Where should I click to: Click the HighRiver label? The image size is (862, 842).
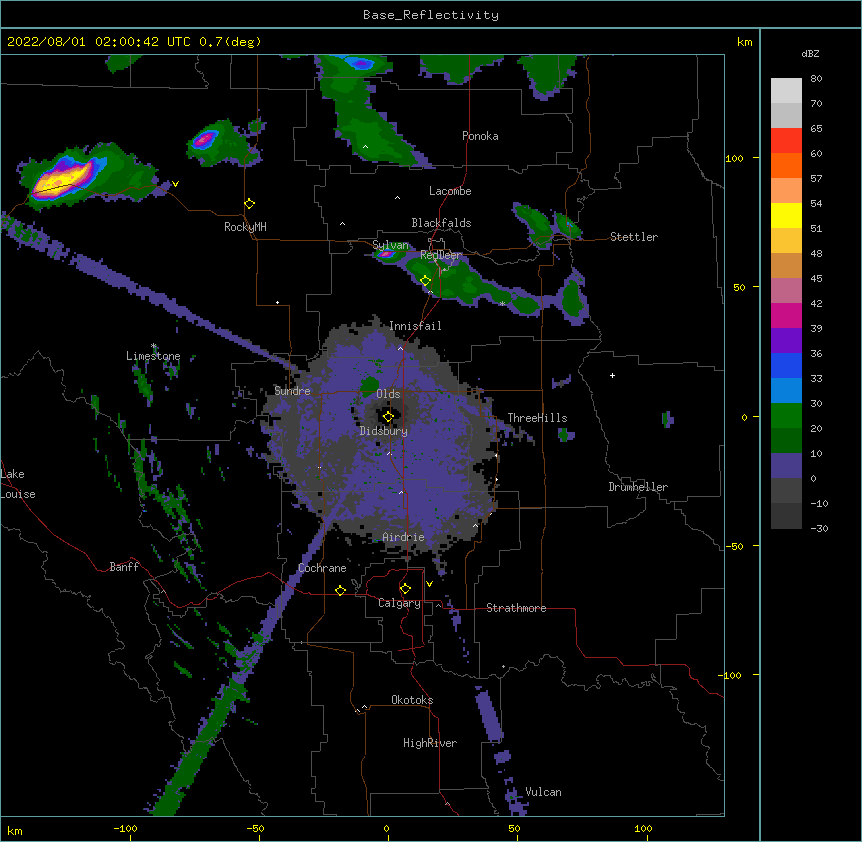[x=430, y=743]
